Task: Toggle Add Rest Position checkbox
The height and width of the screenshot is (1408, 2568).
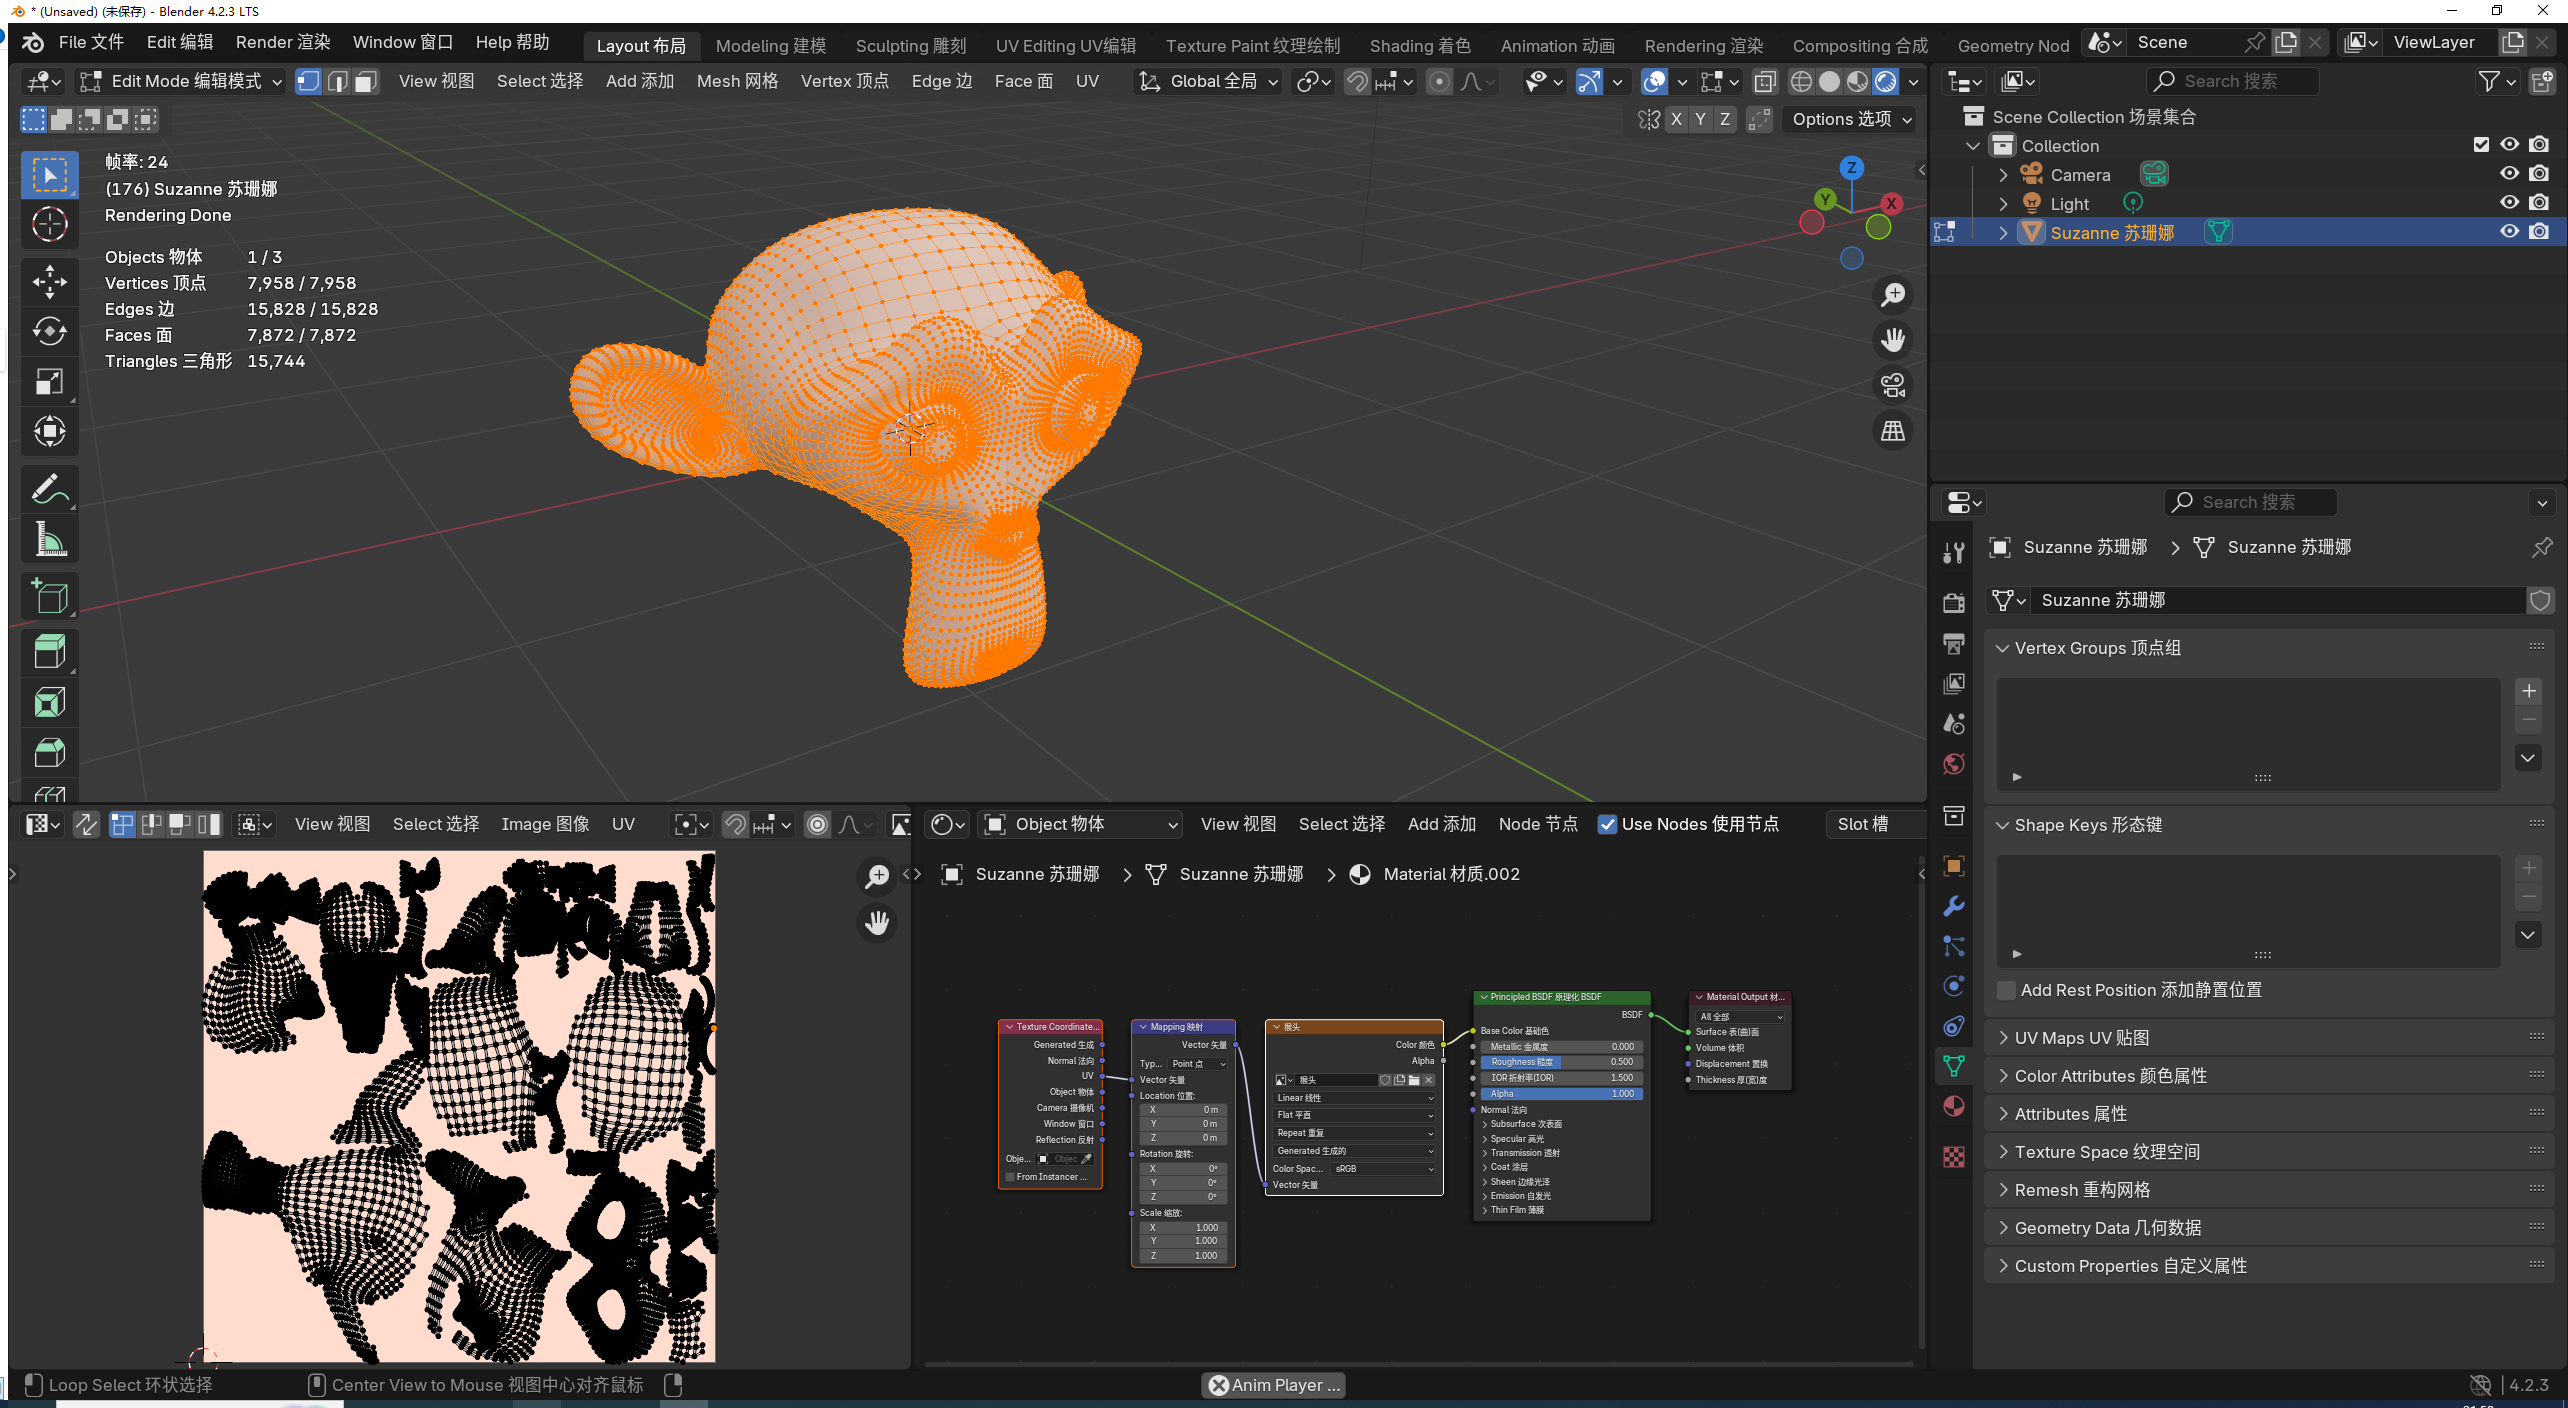Action: tap(2006, 990)
